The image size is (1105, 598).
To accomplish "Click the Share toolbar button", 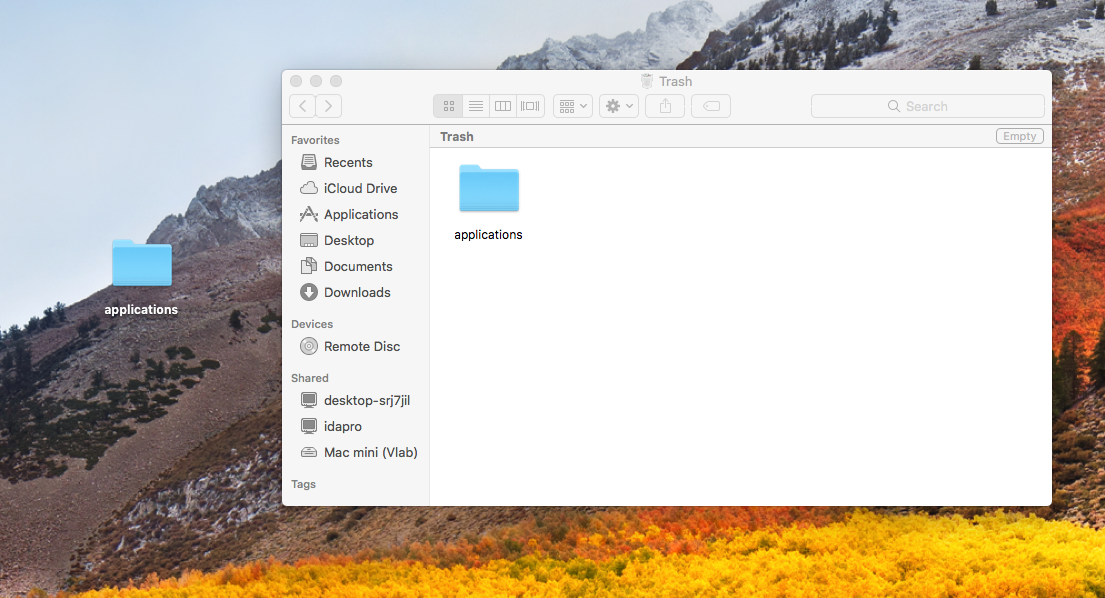I will click(x=665, y=106).
